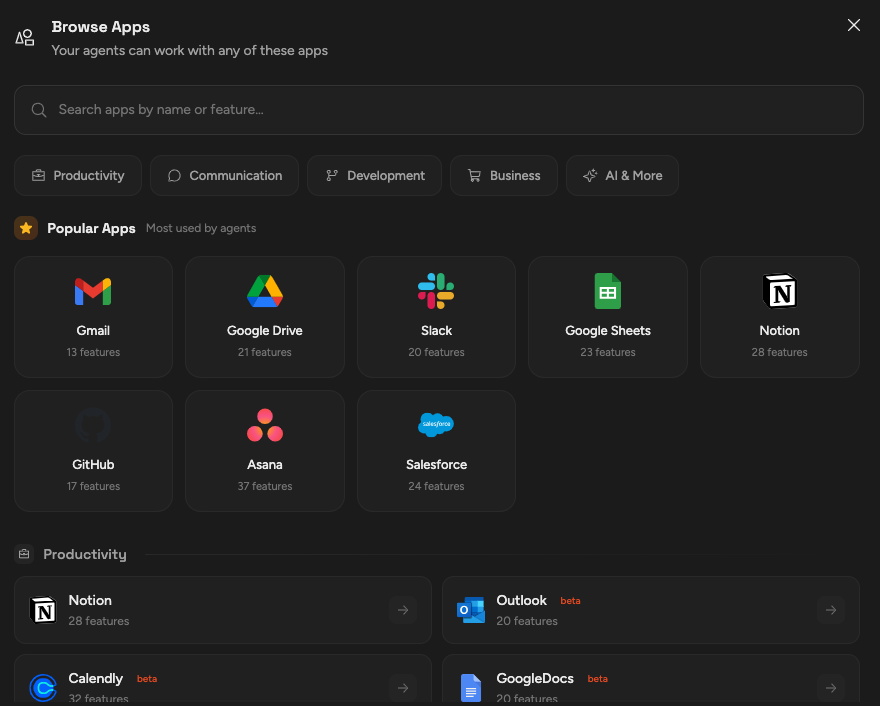
Task: Filter apps by Communication category
Action: coord(225,176)
